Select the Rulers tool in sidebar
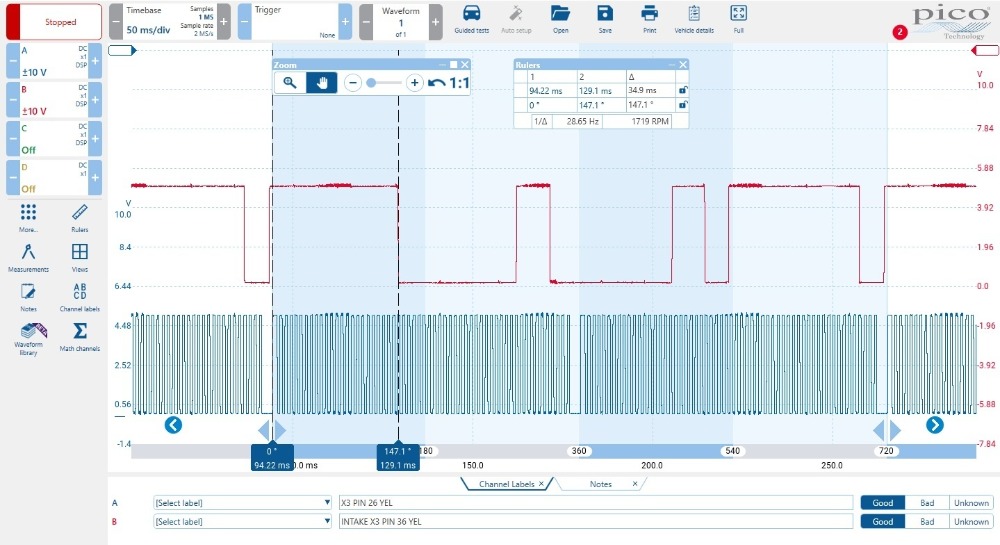Viewport: 1000px width, 545px height. (80, 216)
